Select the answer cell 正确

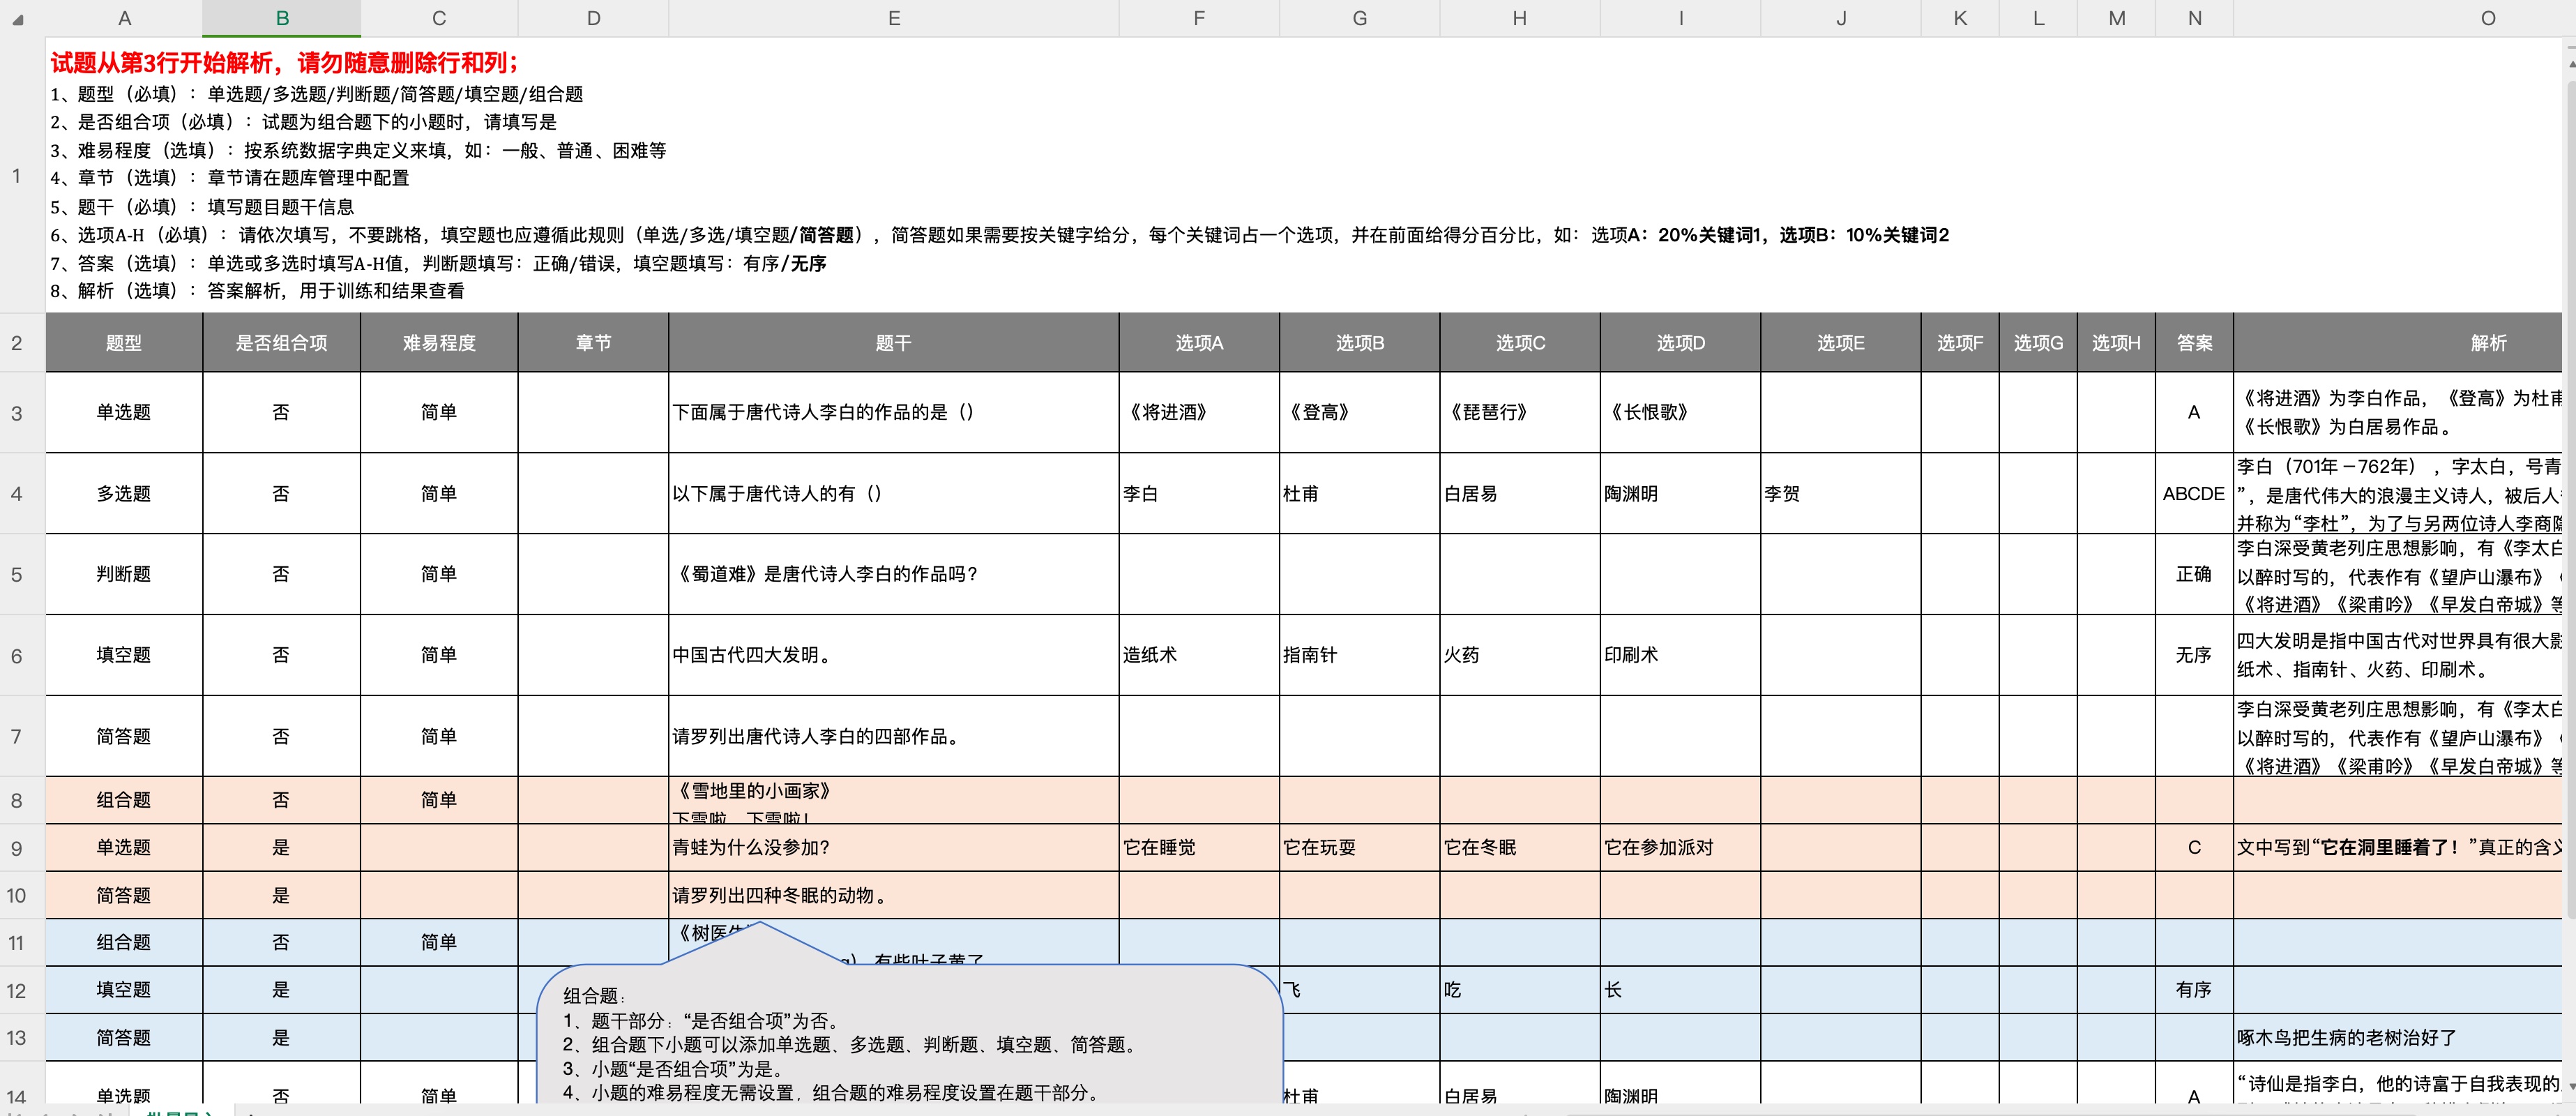[2195, 575]
